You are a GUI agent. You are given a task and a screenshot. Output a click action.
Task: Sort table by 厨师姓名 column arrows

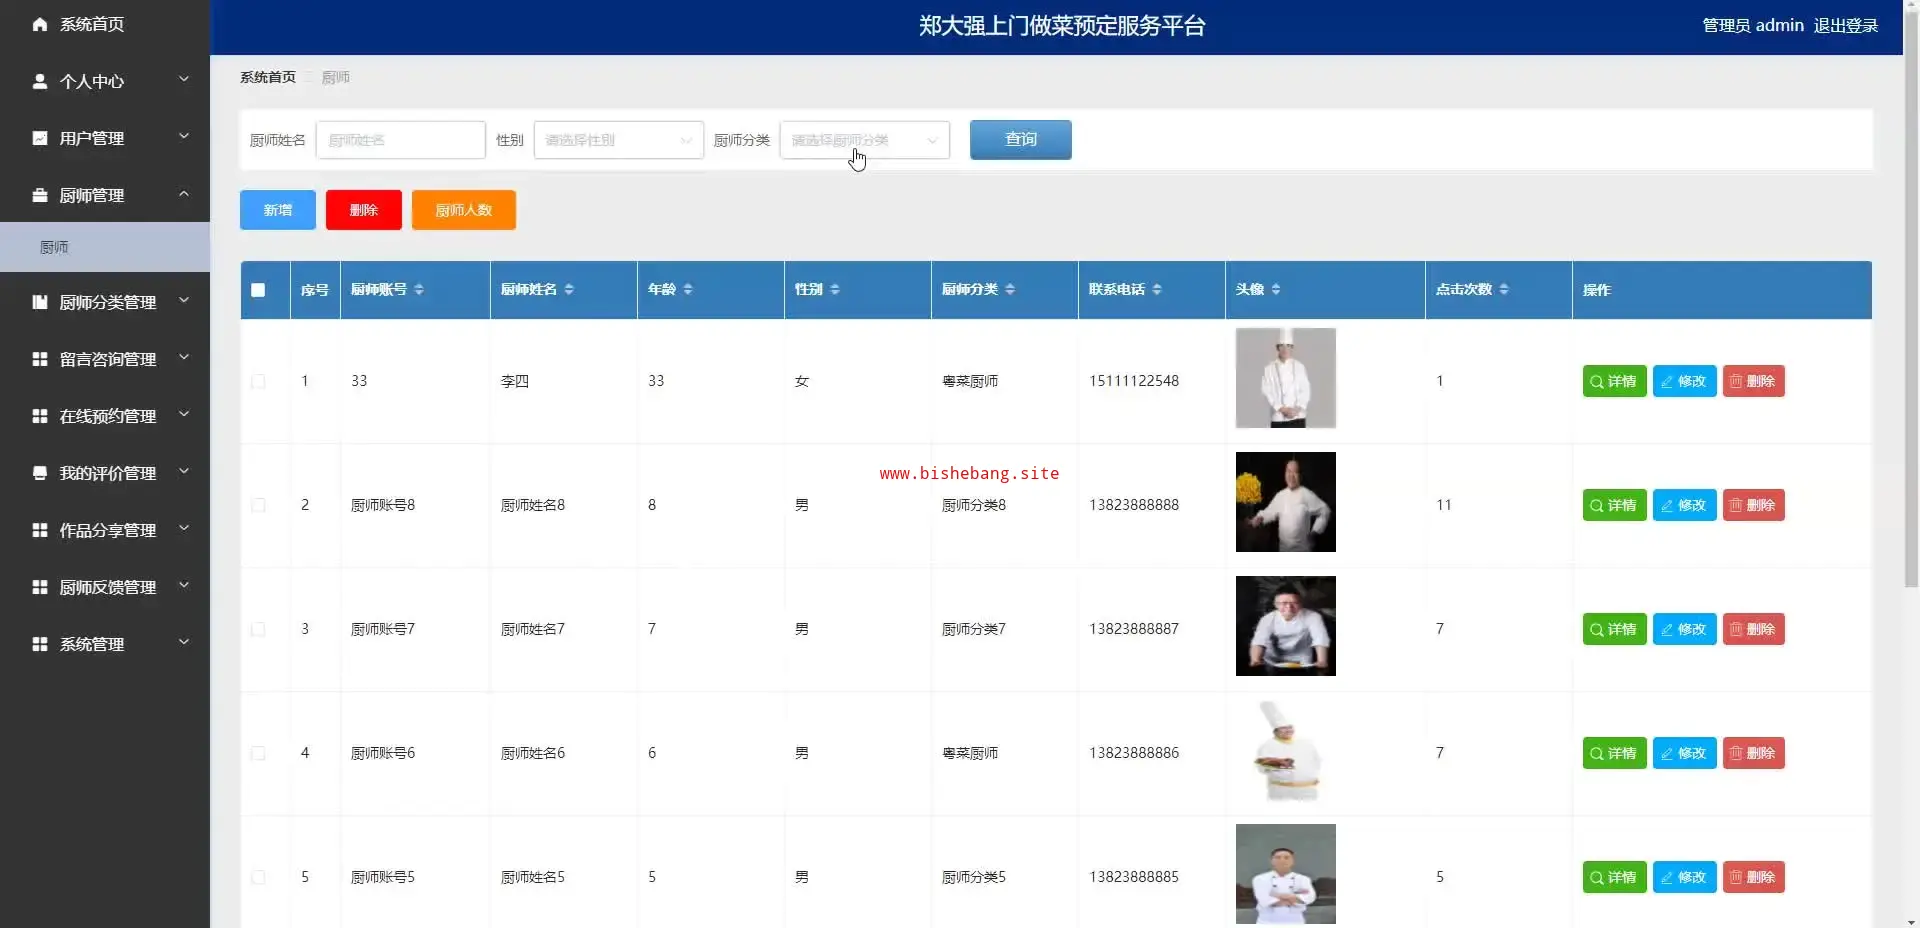coord(569,289)
